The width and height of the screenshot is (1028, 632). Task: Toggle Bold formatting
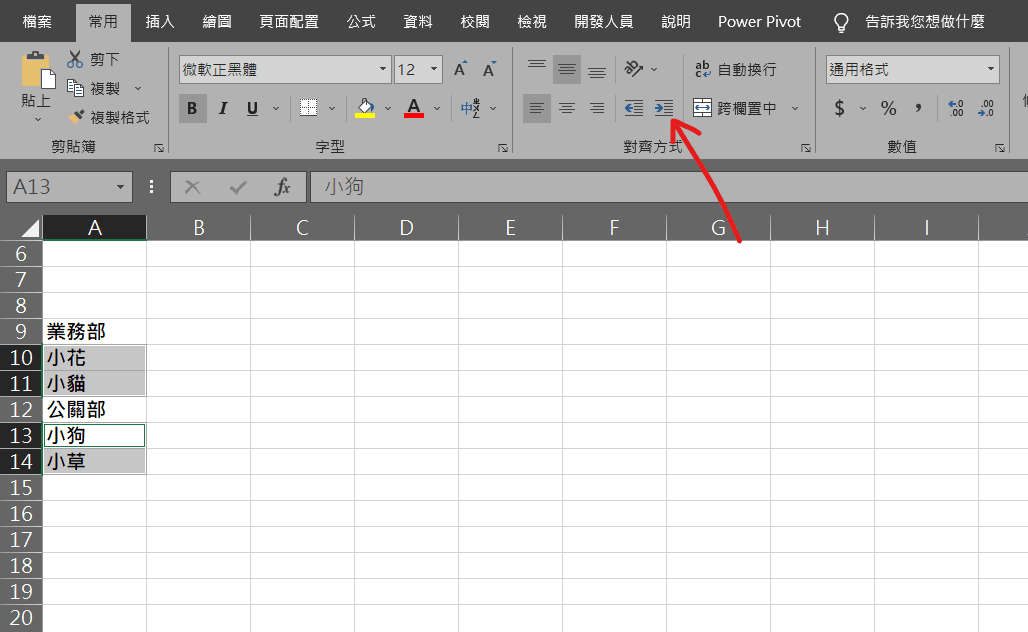192,108
